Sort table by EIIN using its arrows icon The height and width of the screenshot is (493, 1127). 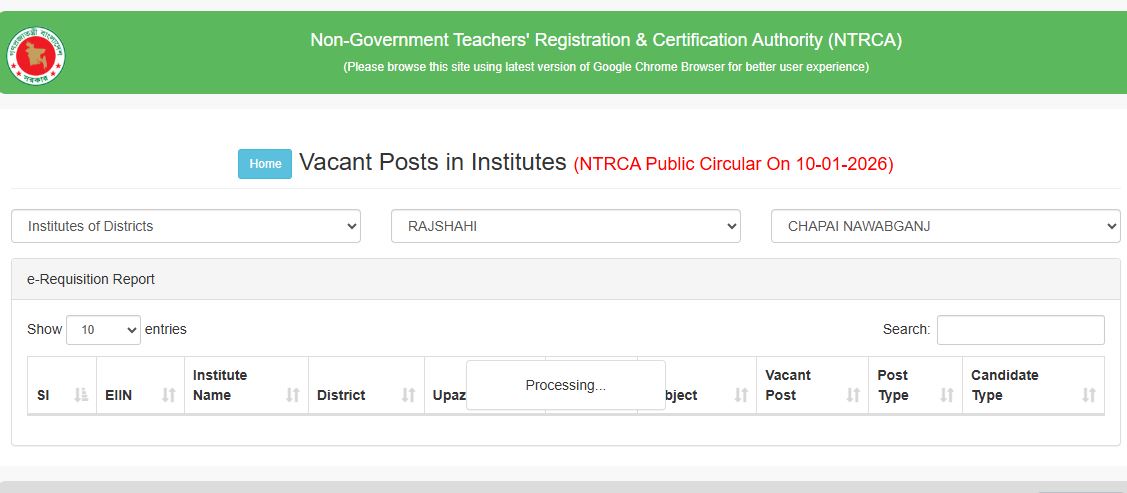coord(169,395)
